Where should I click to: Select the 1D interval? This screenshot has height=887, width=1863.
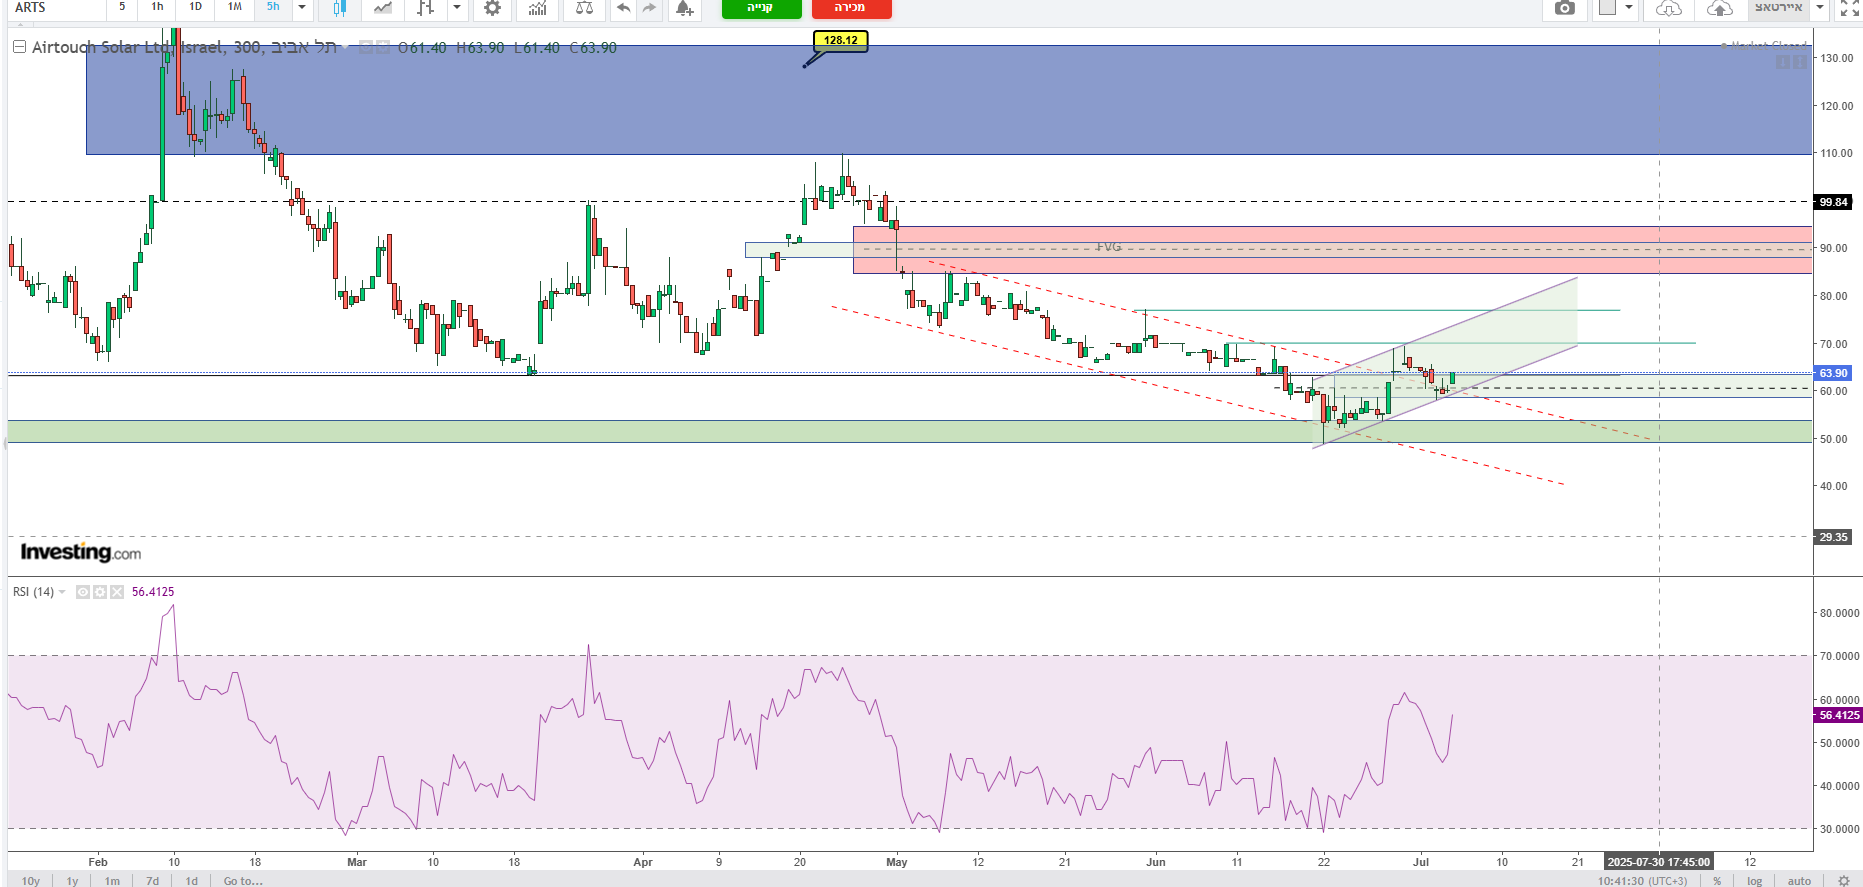[196, 7]
